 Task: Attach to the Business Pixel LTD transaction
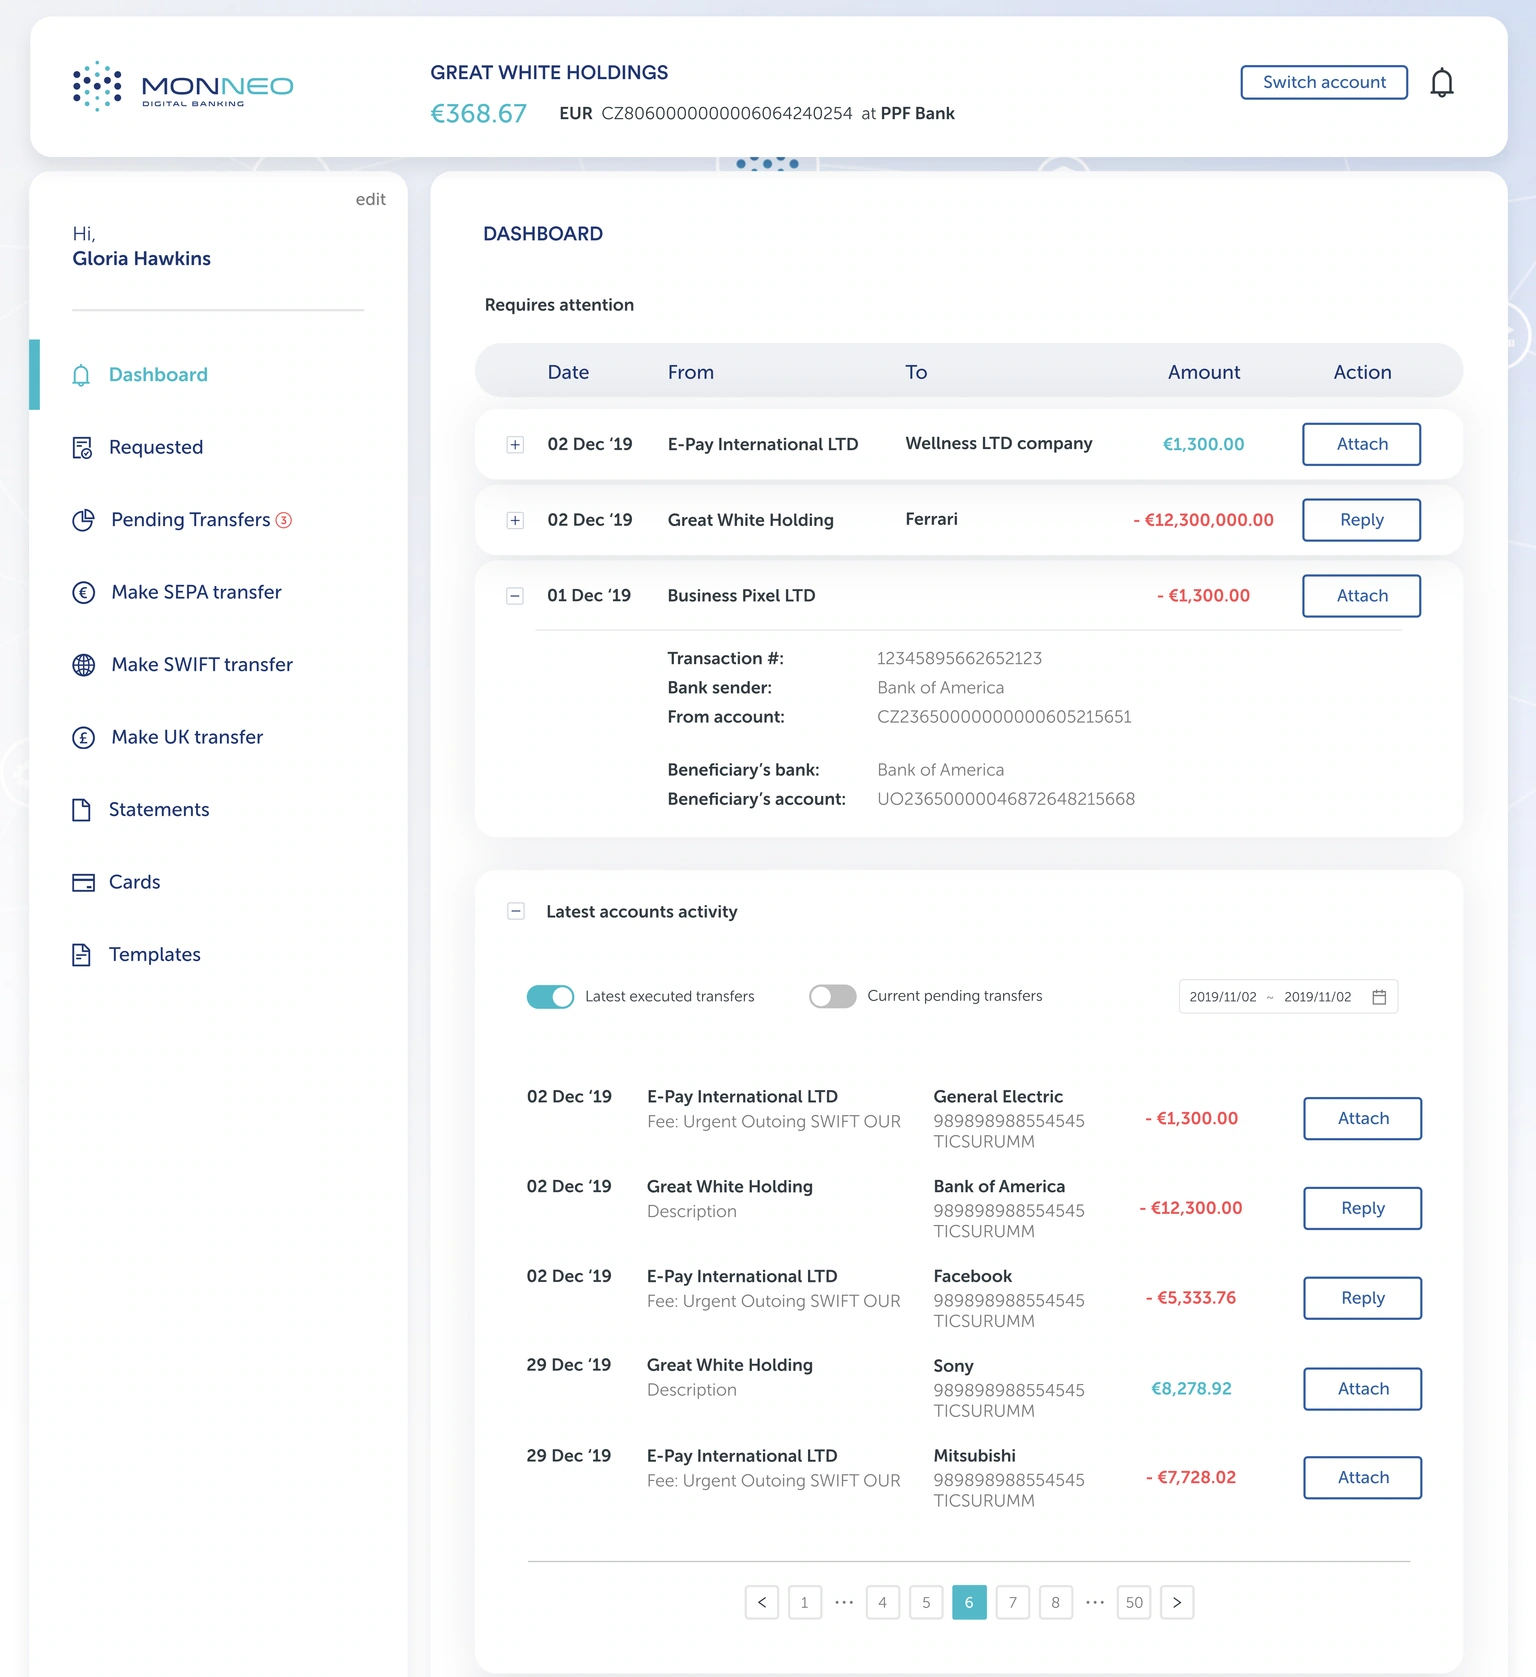(x=1361, y=596)
